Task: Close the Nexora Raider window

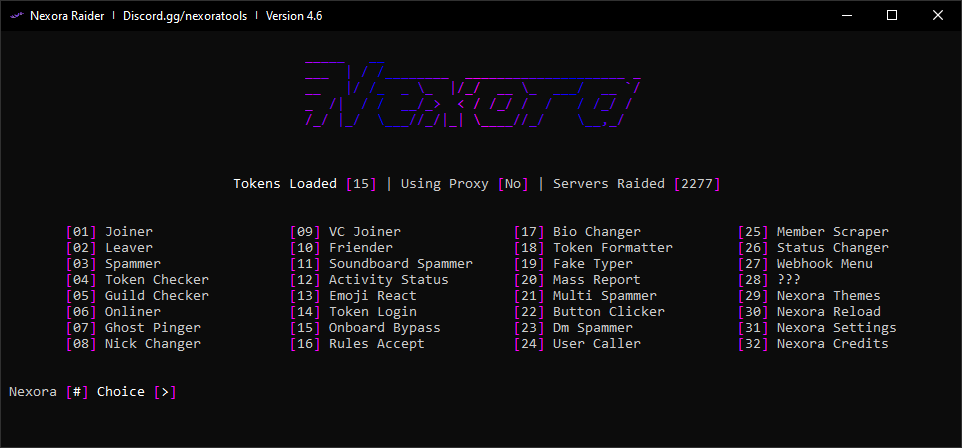Action: [938, 15]
